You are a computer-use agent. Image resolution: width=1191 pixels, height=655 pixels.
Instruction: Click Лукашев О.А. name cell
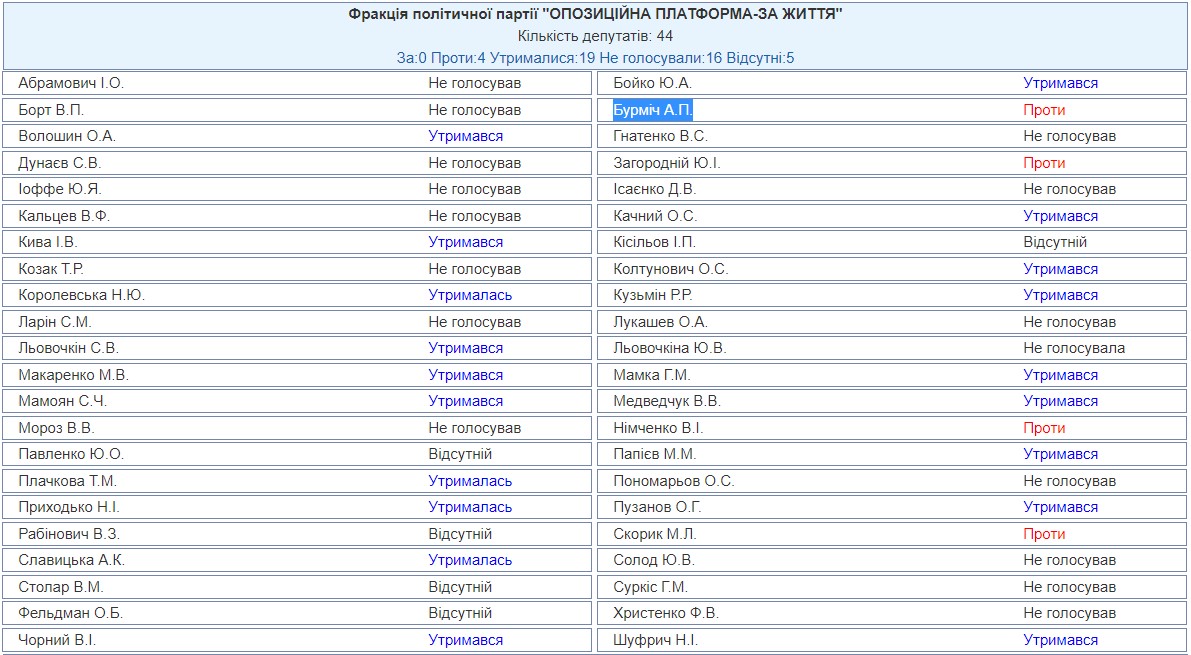[x=661, y=322]
